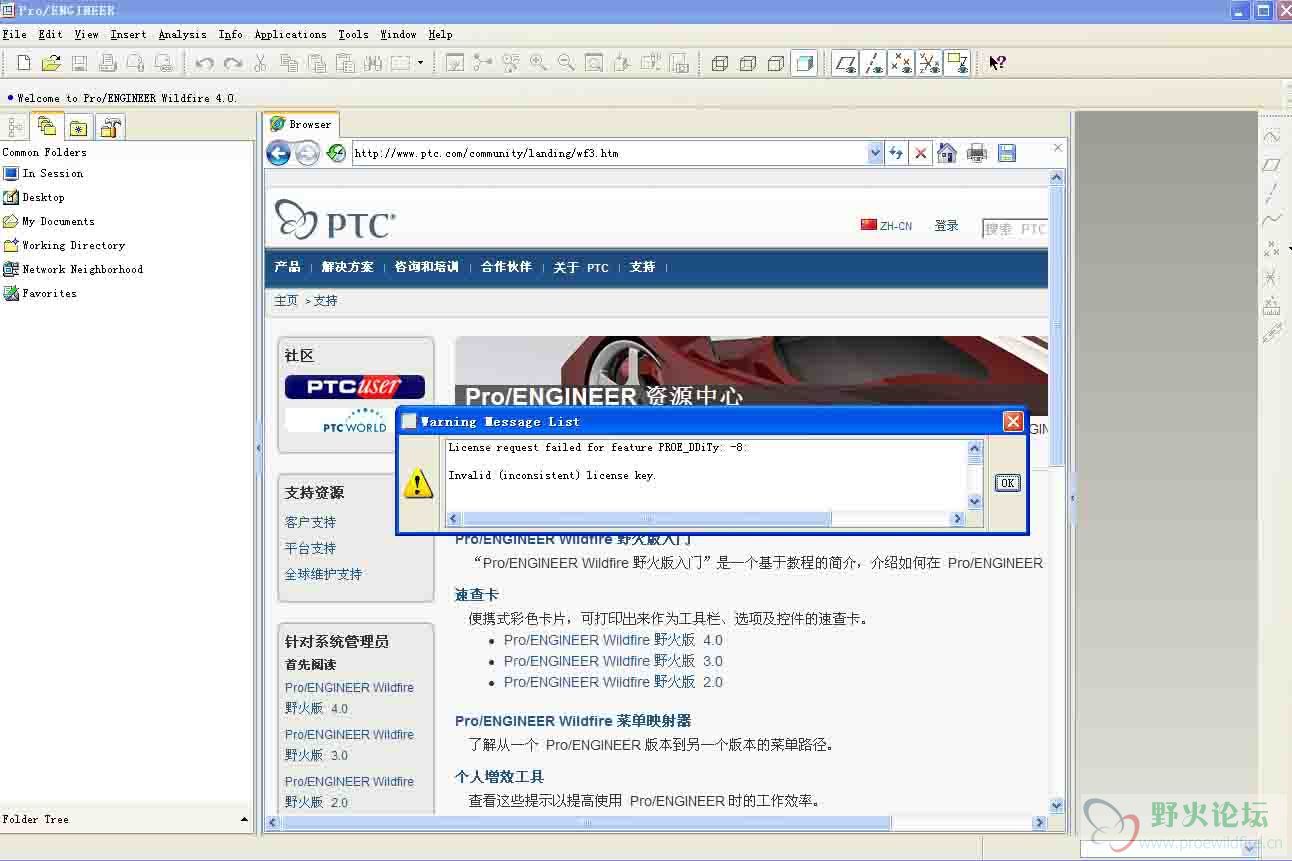Screen dimensions: 1292x861
Task: Open the Model Tree navigator tab icon
Action: 15,127
